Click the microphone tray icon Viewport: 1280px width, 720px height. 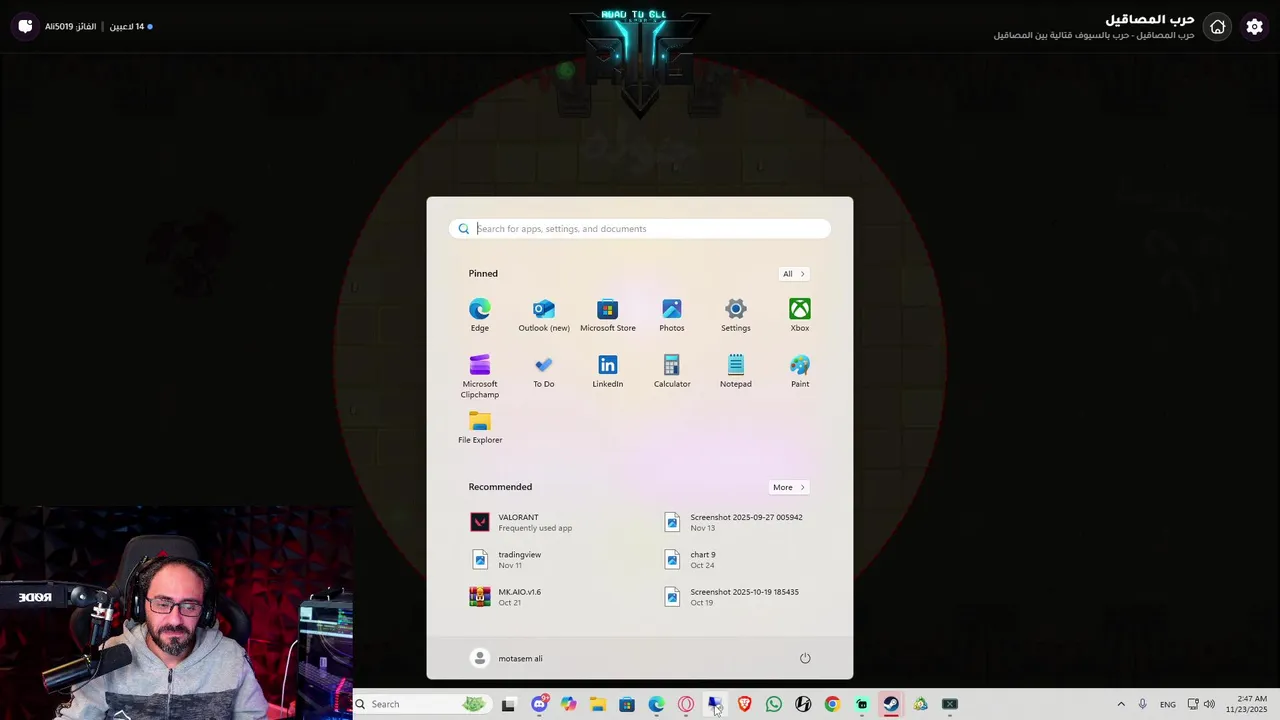(x=1143, y=704)
